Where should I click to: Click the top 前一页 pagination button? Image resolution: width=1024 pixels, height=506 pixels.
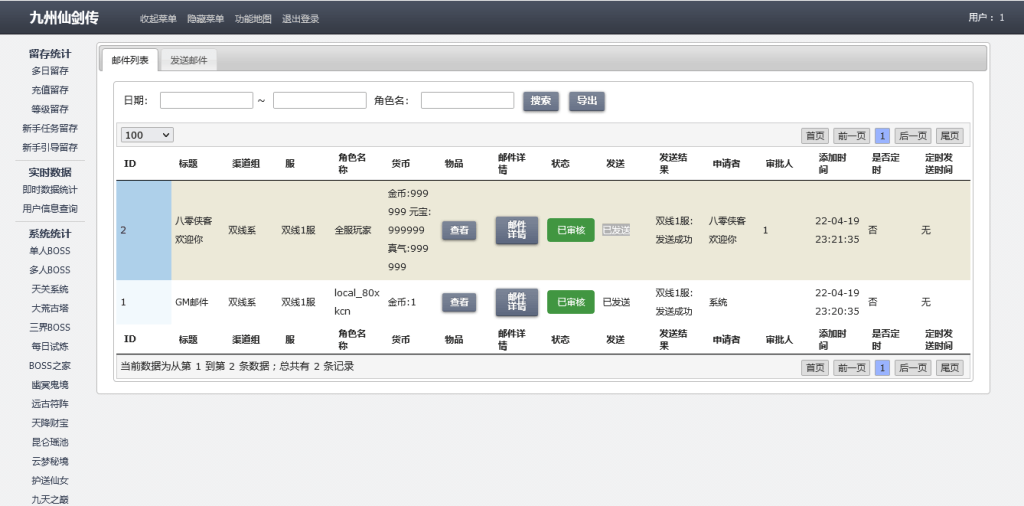(852, 136)
